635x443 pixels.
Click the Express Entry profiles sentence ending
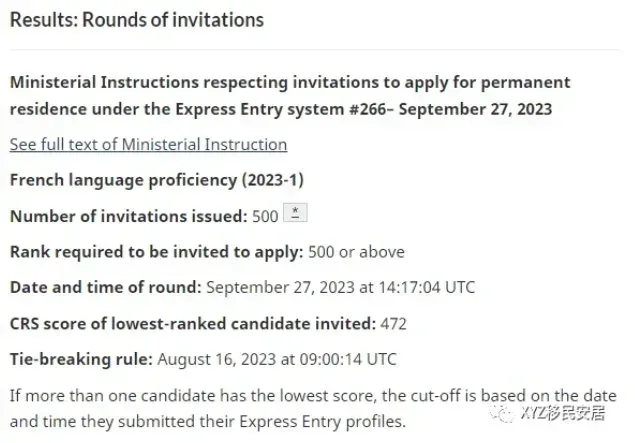click(322, 422)
